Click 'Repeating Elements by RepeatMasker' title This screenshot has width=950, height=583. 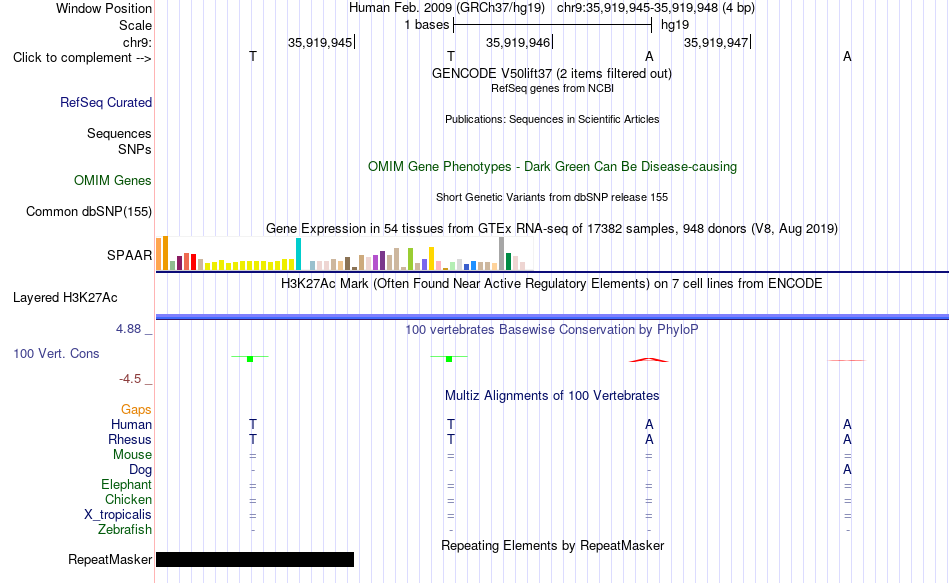(x=553, y=545)
